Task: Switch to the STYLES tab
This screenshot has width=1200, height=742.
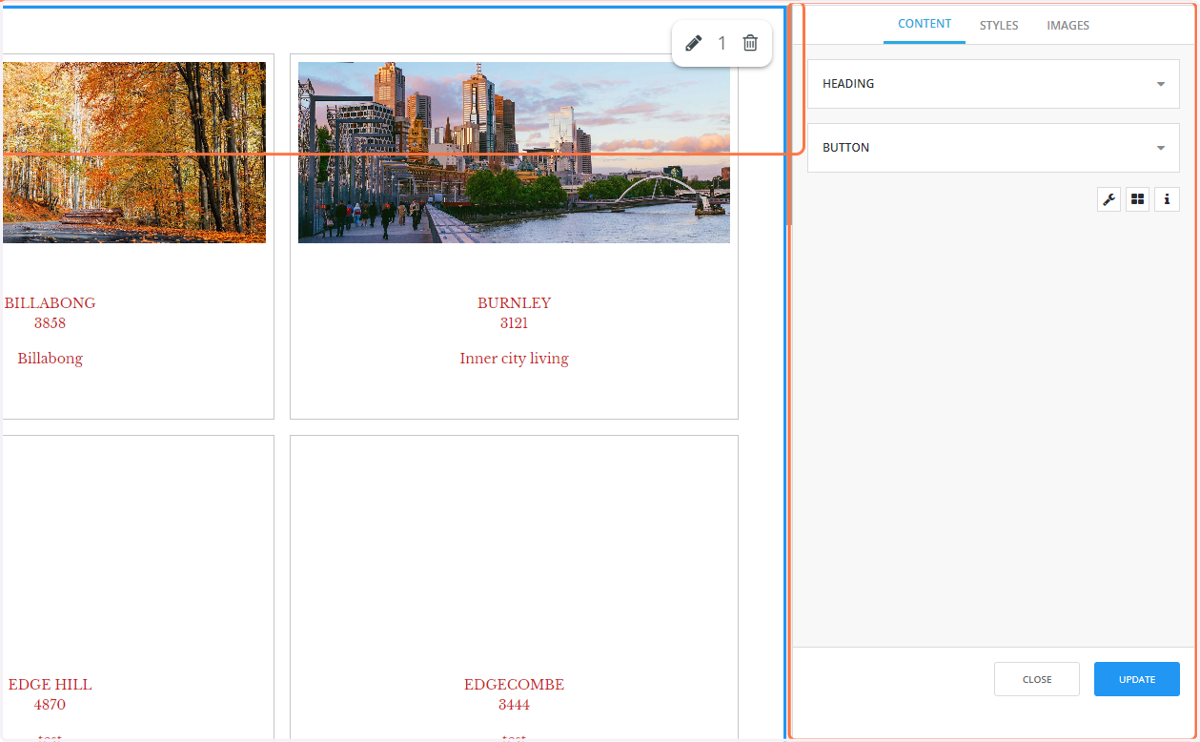Action: [x=999, y=25]
